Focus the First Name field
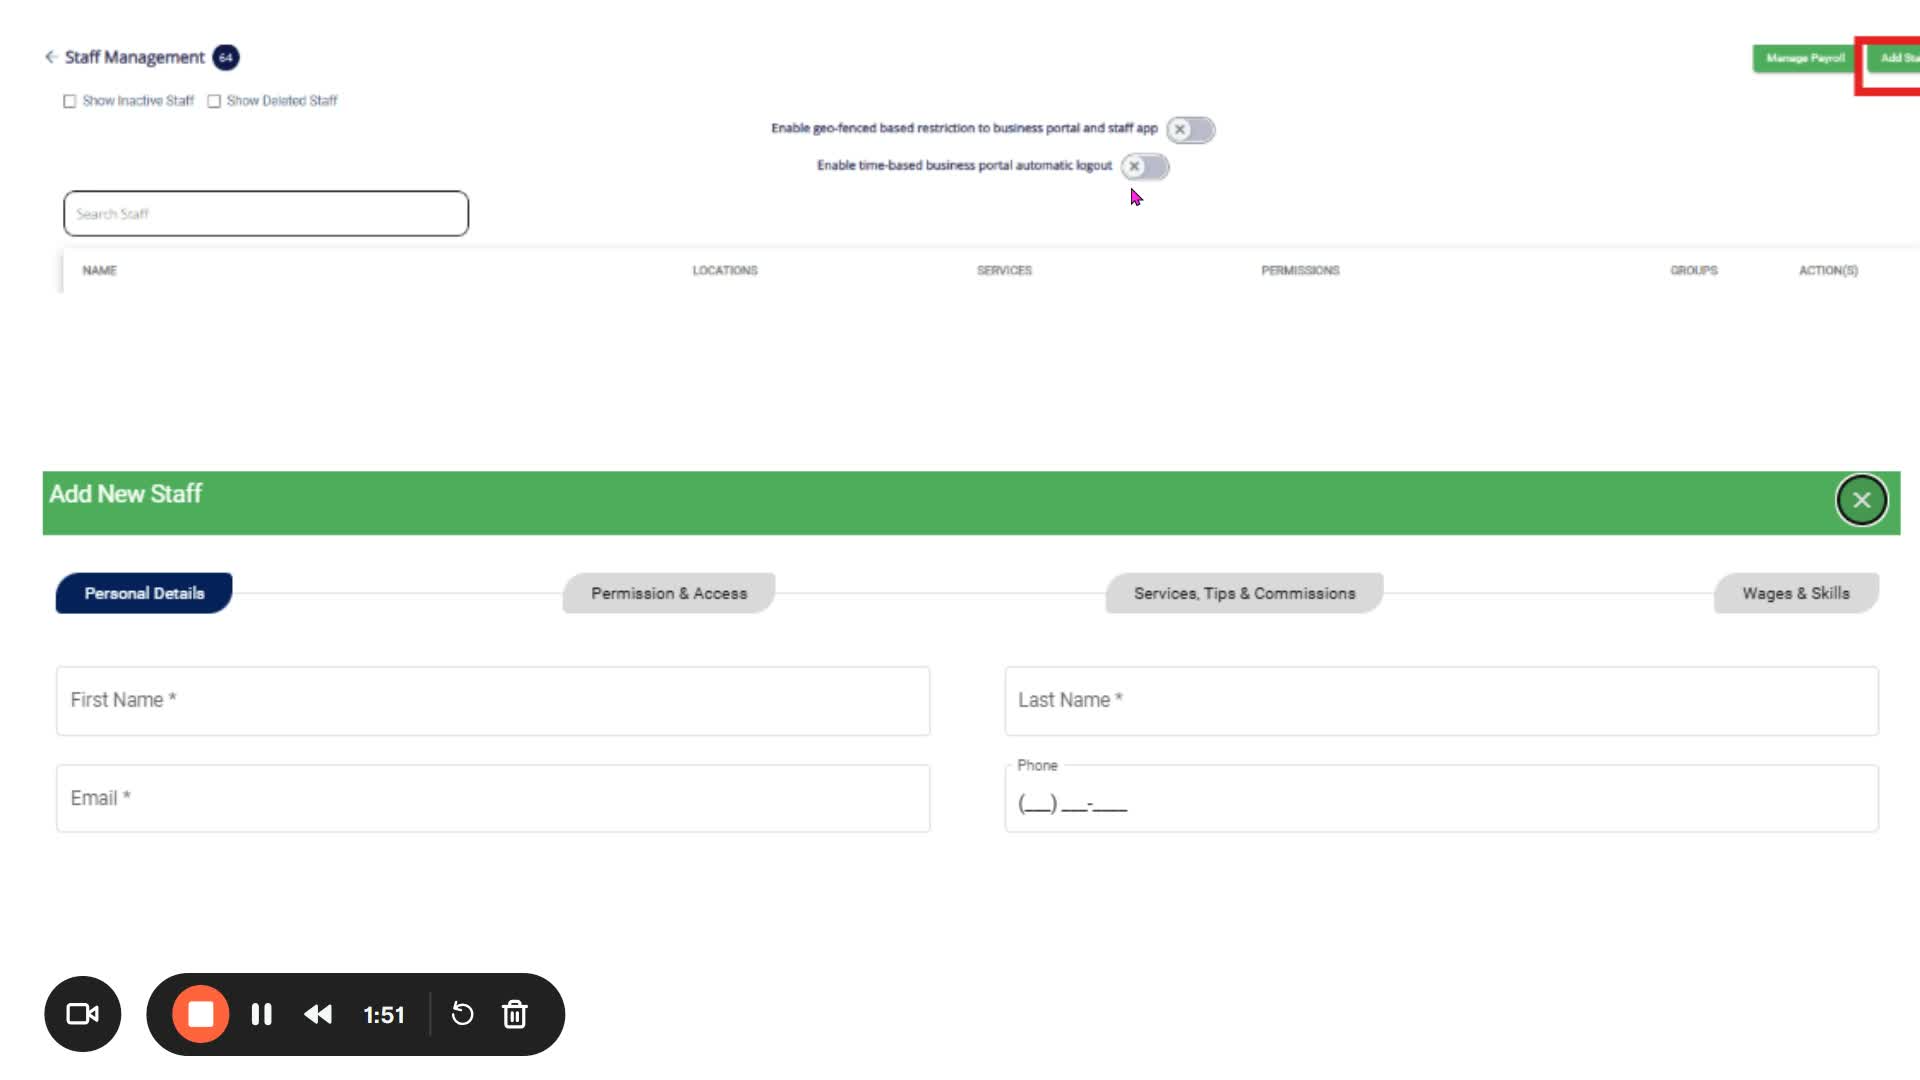 (x=493, y=701)
